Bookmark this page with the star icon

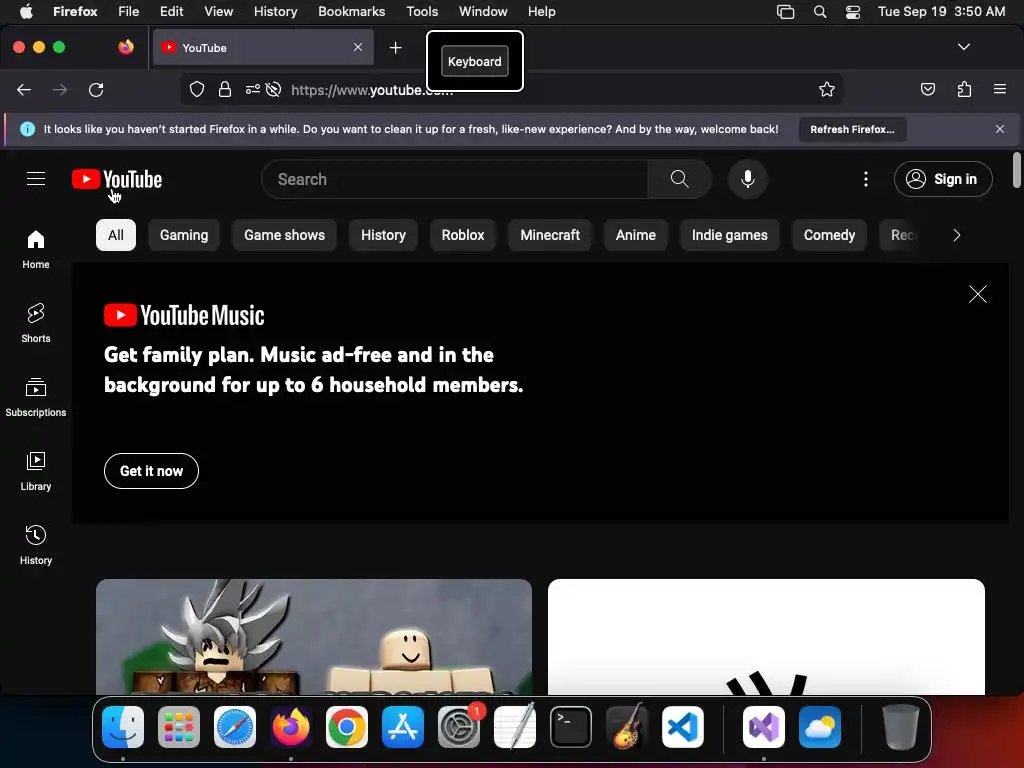[827, 89]
